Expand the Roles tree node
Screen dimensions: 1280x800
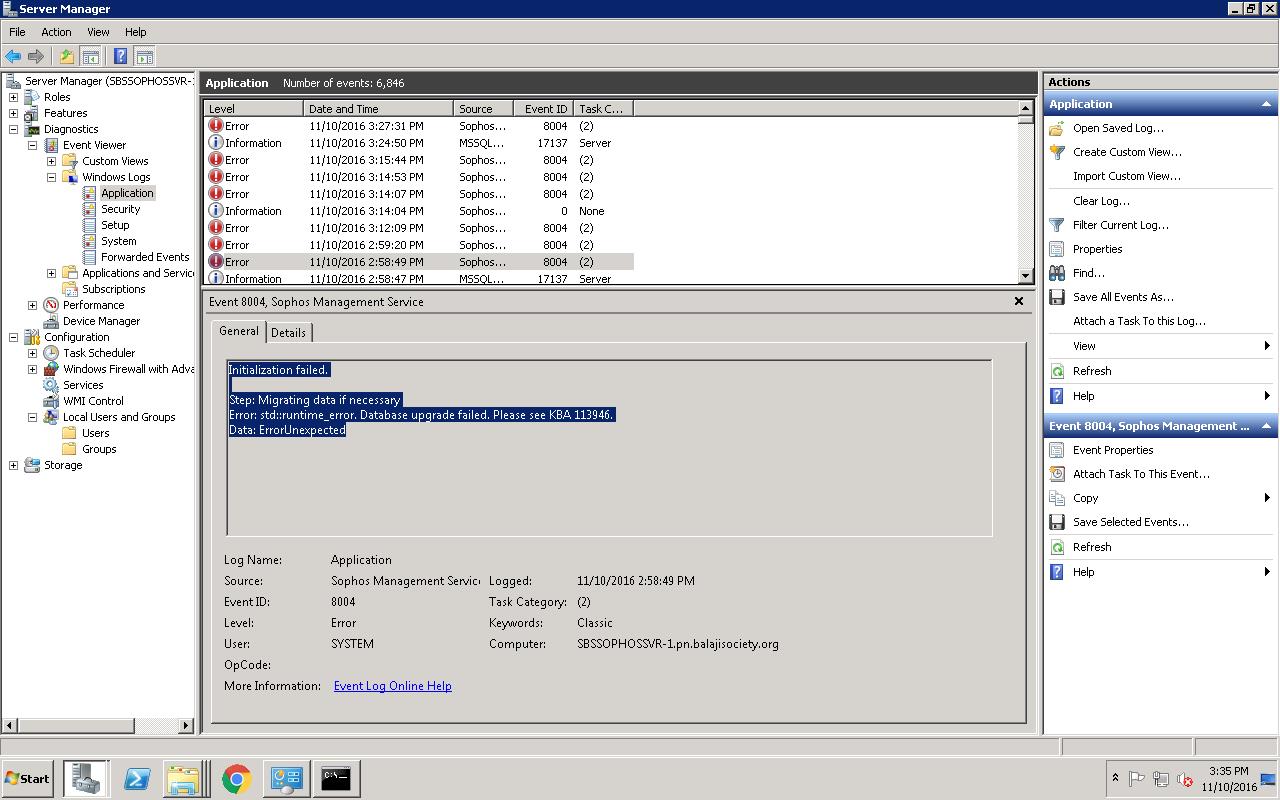pos(13,97)
